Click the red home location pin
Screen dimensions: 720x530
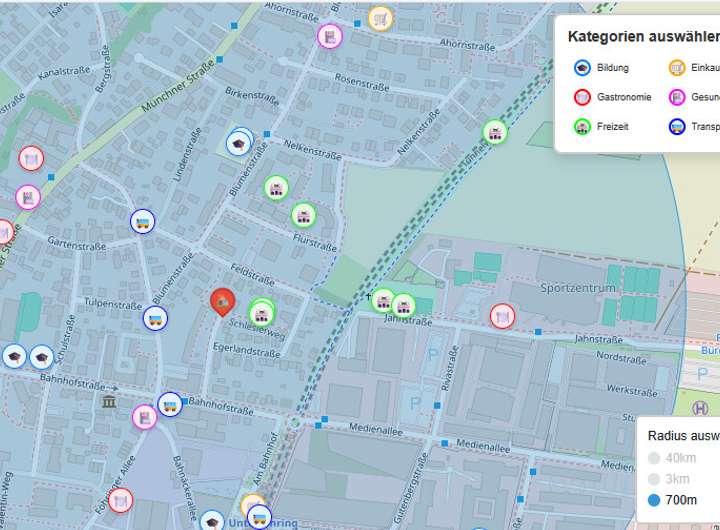pos(223,302)
